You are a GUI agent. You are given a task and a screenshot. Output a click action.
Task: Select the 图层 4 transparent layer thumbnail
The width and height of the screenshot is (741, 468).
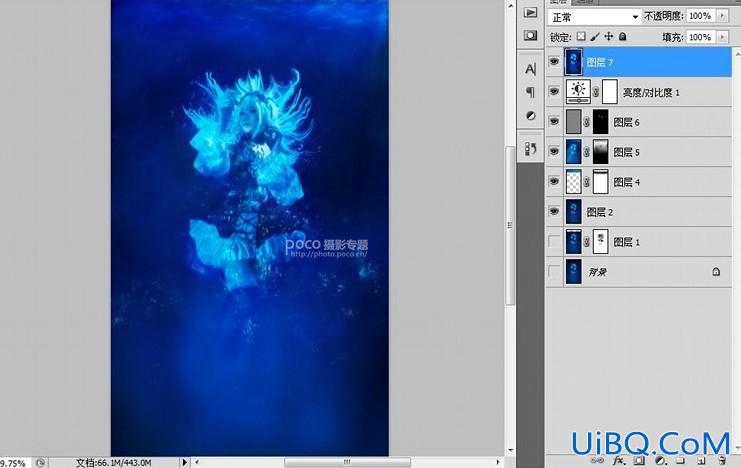click(573, 182)
